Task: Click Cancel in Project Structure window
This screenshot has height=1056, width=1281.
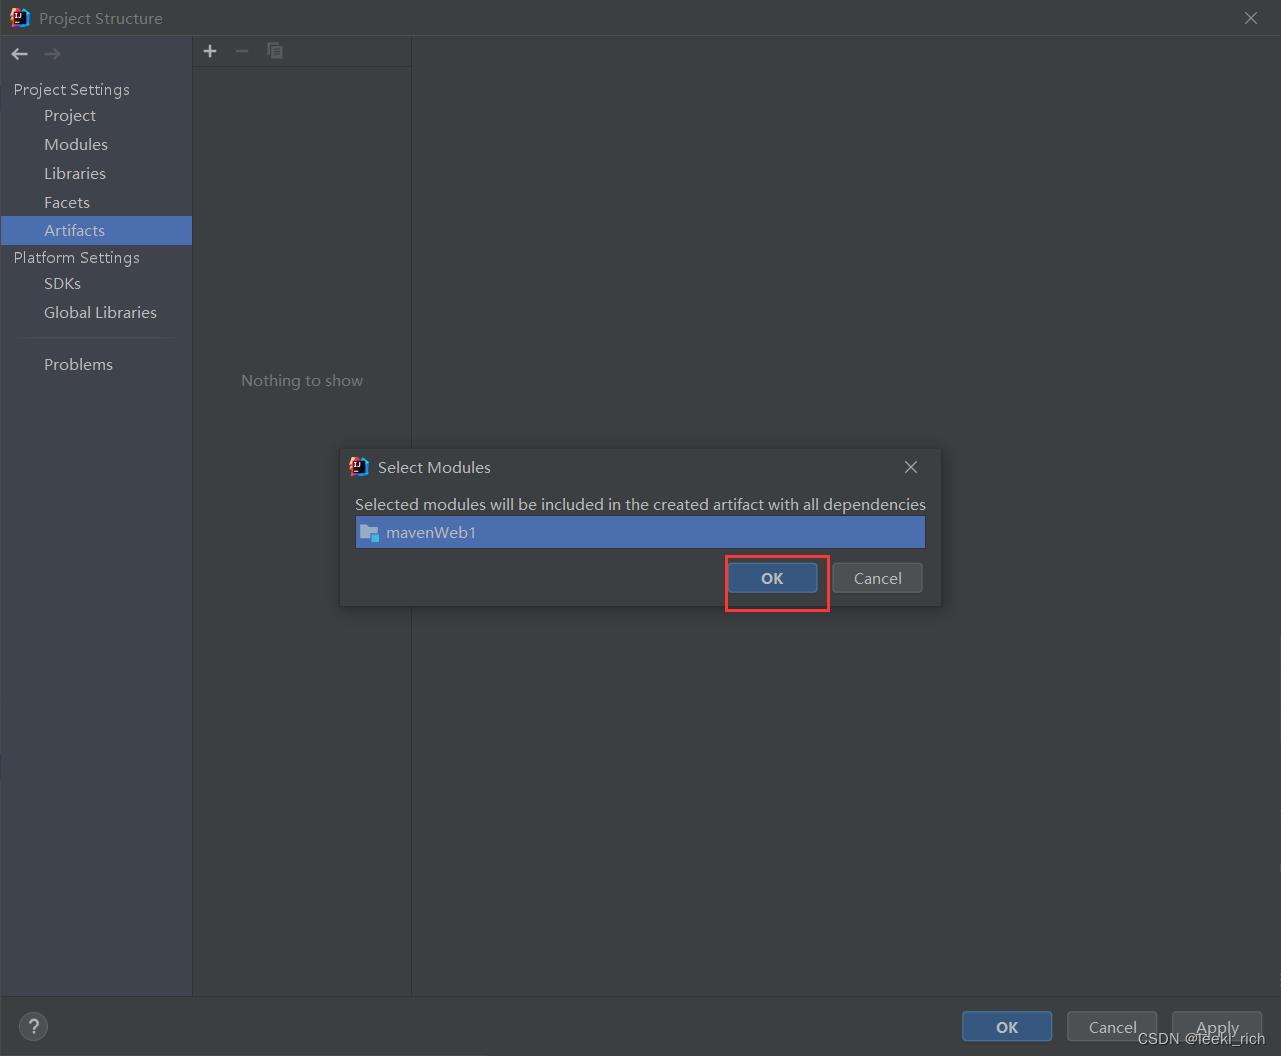Action: click(x=1112, y=1027)
